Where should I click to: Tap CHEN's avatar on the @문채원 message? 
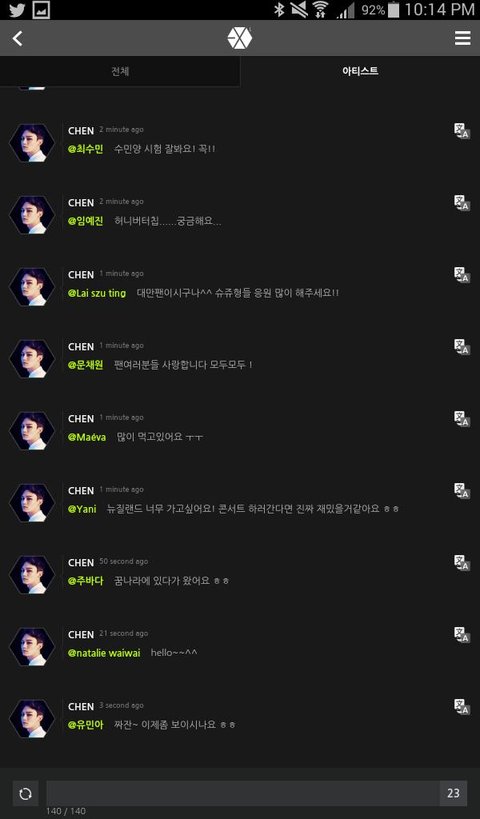pos(32,359)
